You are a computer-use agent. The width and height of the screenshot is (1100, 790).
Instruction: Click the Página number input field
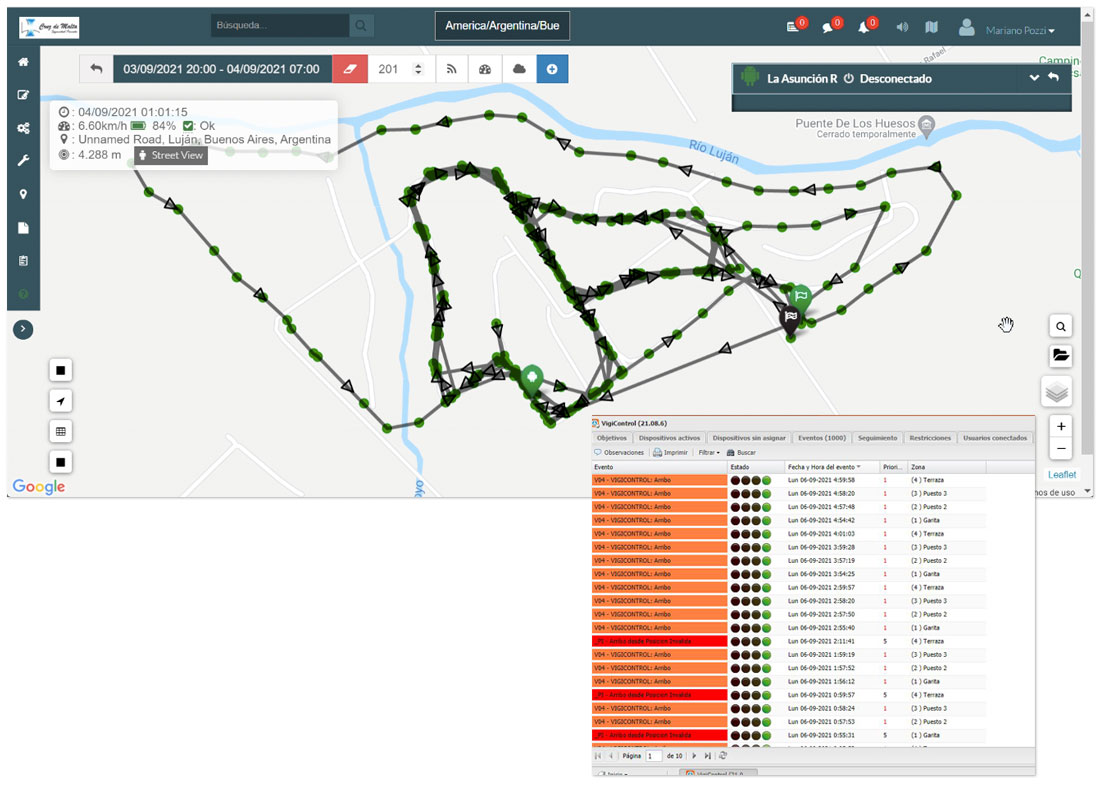653,756
